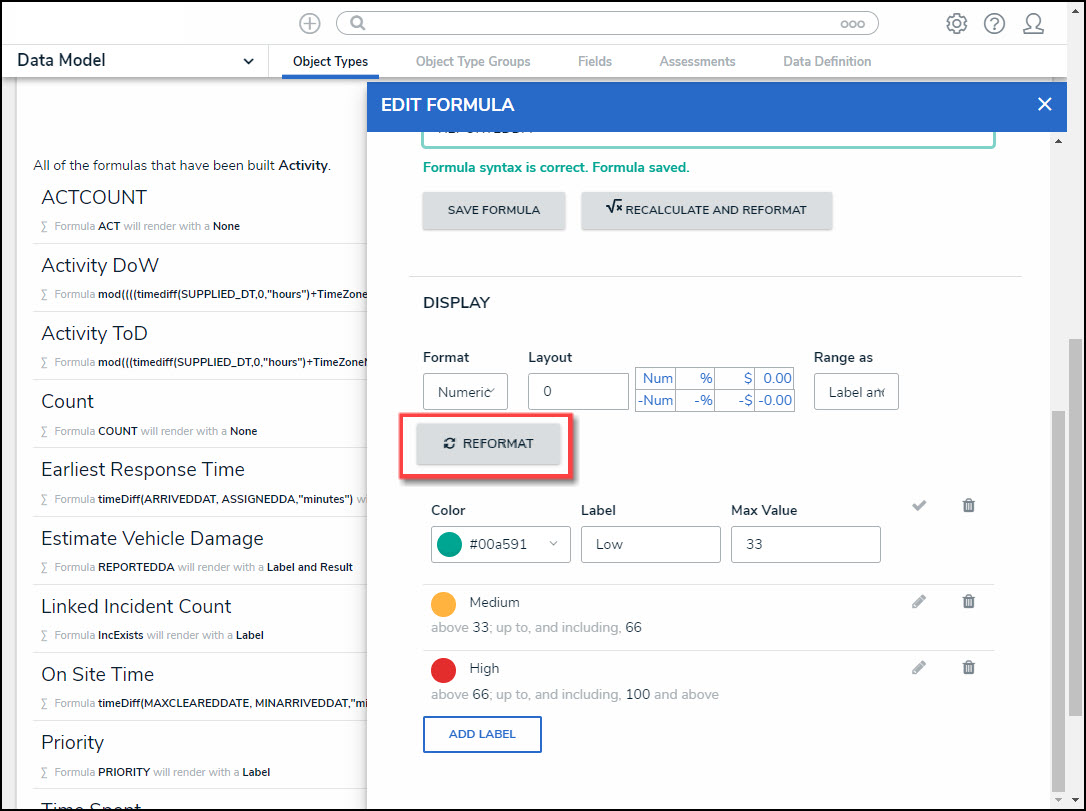Open the Format Numeric dropdown
Viewport: 1086px width, 811px height.
tap(465, 392)
